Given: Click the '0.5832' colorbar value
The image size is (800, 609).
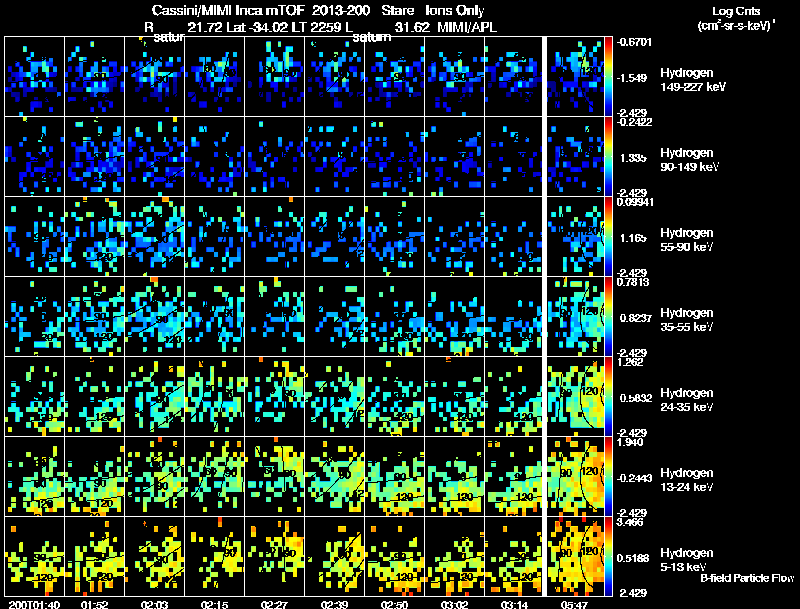Looking at the screenshot, I should point(636,398).
